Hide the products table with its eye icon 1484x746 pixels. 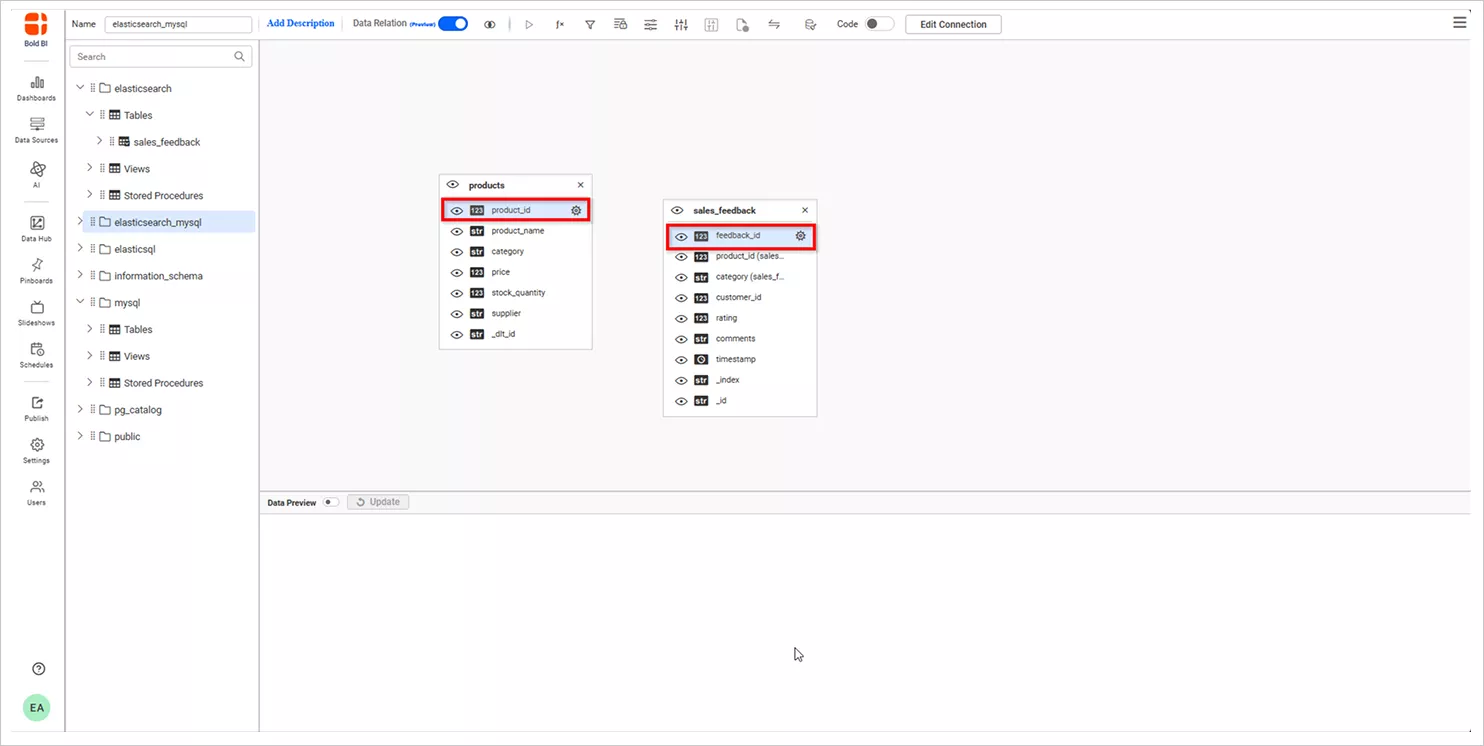click(453, 185)
